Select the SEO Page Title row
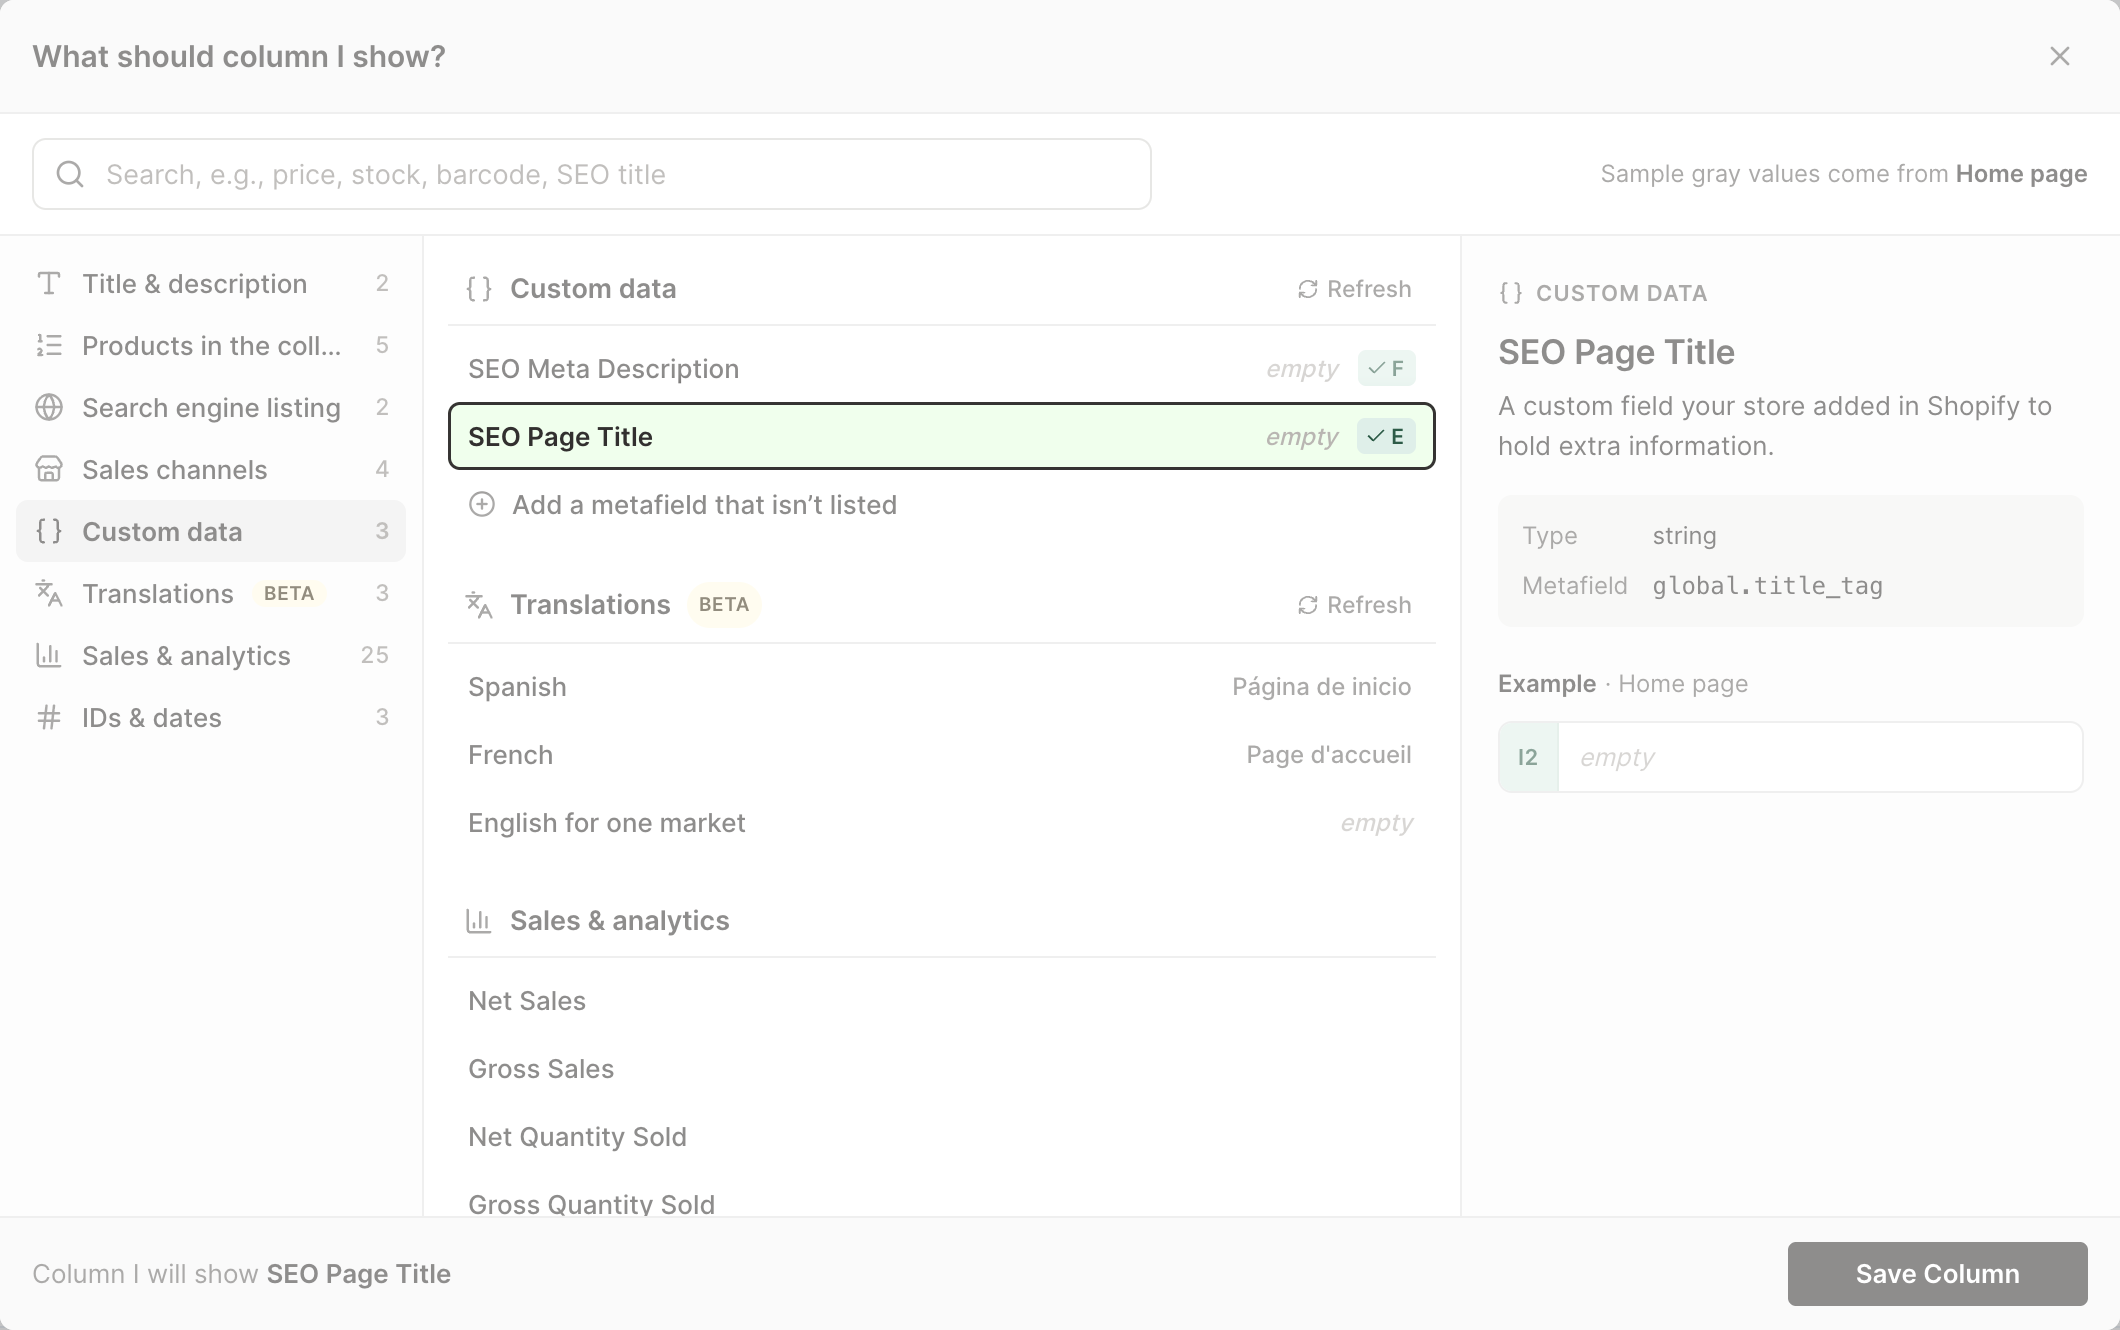Screen dimensions: 2120x1330 (942, 437)
